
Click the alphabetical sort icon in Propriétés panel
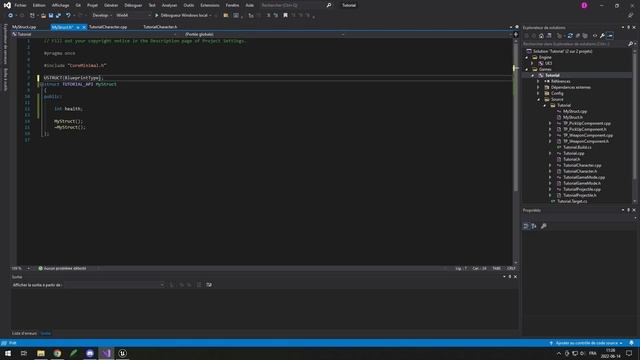[534, 226]
